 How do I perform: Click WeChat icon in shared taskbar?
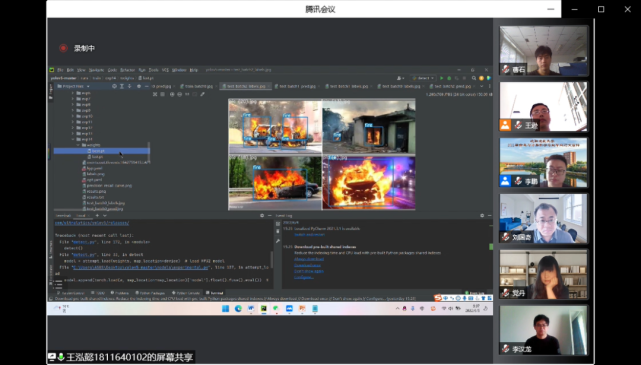276,309
